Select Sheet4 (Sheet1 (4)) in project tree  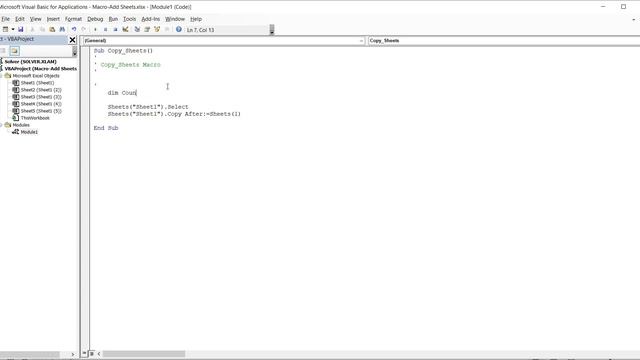pyautogui.click(x=41, y=104)
